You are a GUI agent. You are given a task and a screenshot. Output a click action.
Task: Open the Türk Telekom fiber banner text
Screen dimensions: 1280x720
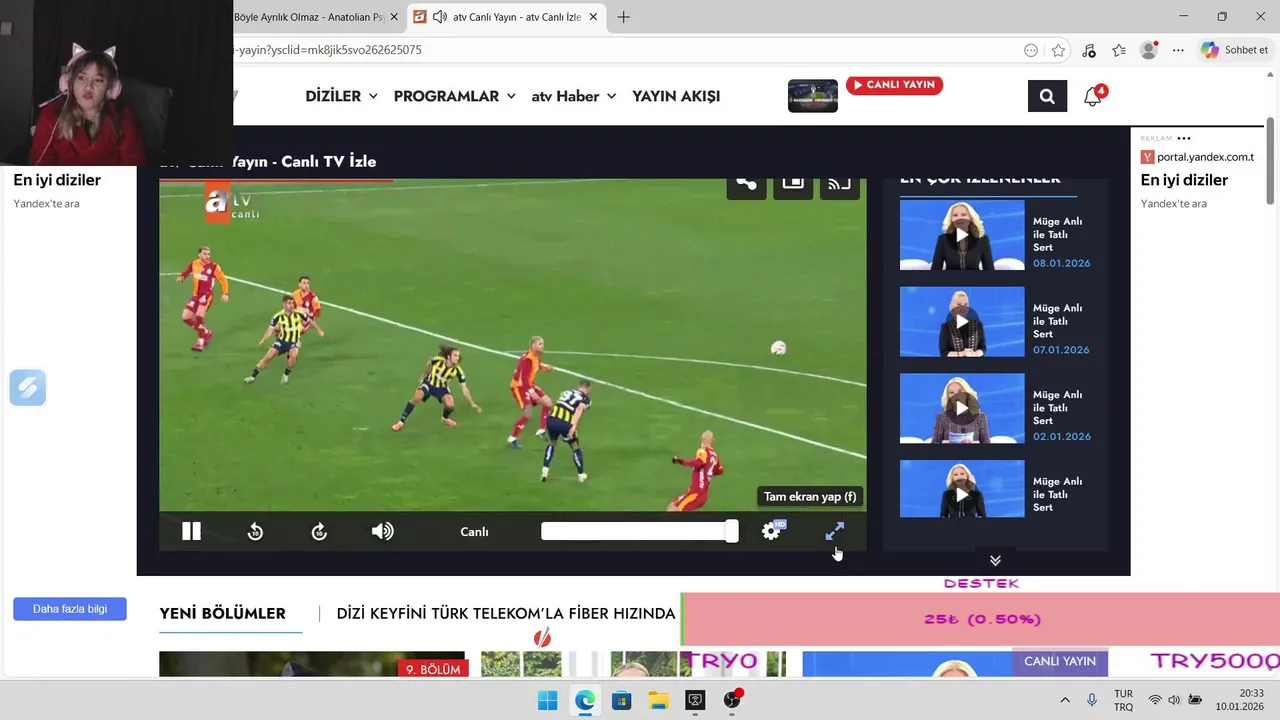[x=506, y=614]
